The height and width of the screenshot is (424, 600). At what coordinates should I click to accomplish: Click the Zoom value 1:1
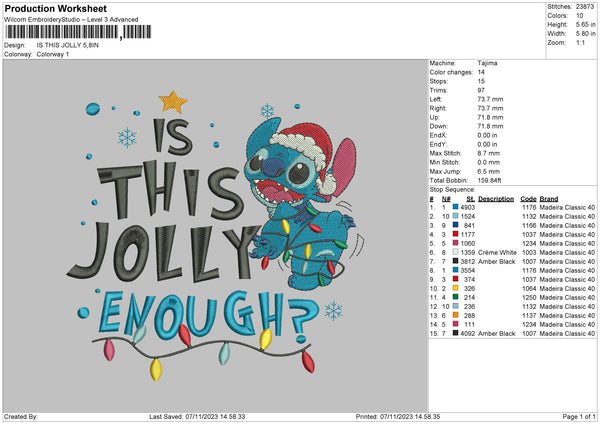click(x=580, y=42)
